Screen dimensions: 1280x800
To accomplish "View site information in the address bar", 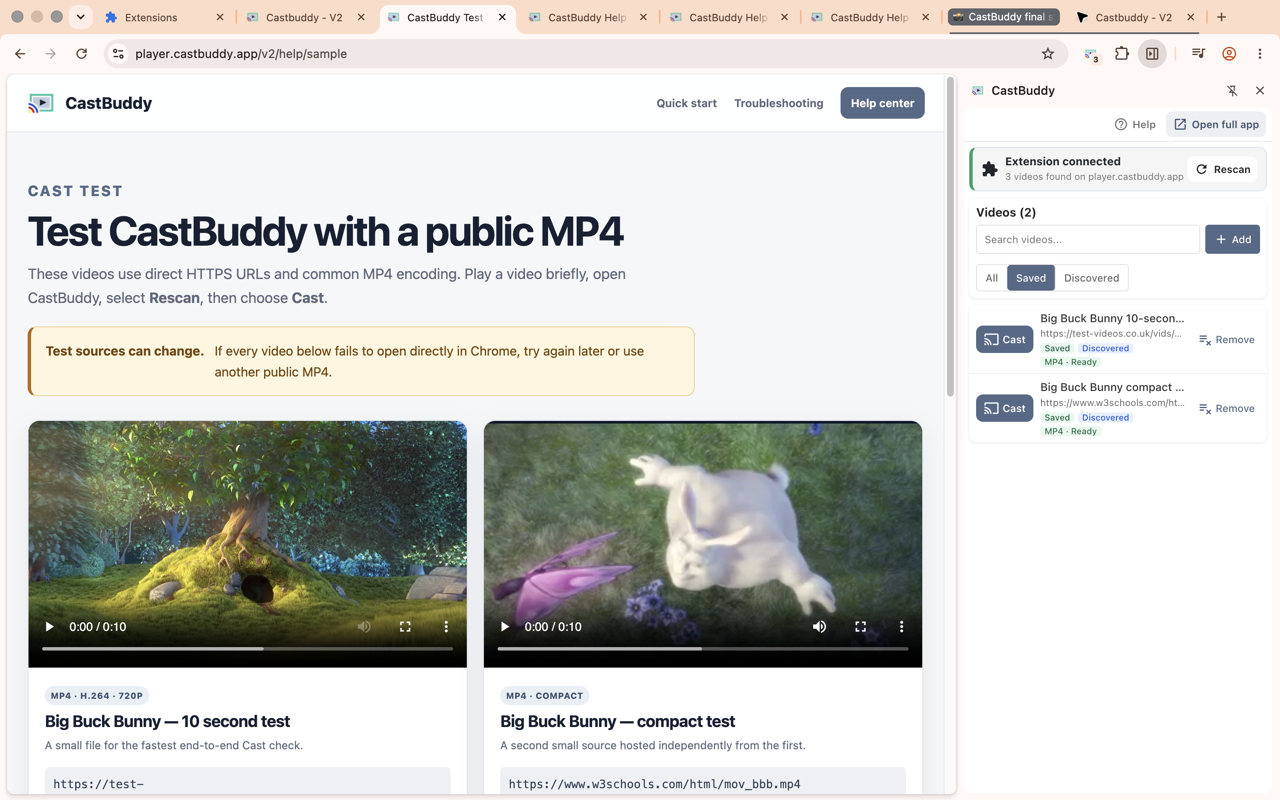I will [x=118, y=54].
